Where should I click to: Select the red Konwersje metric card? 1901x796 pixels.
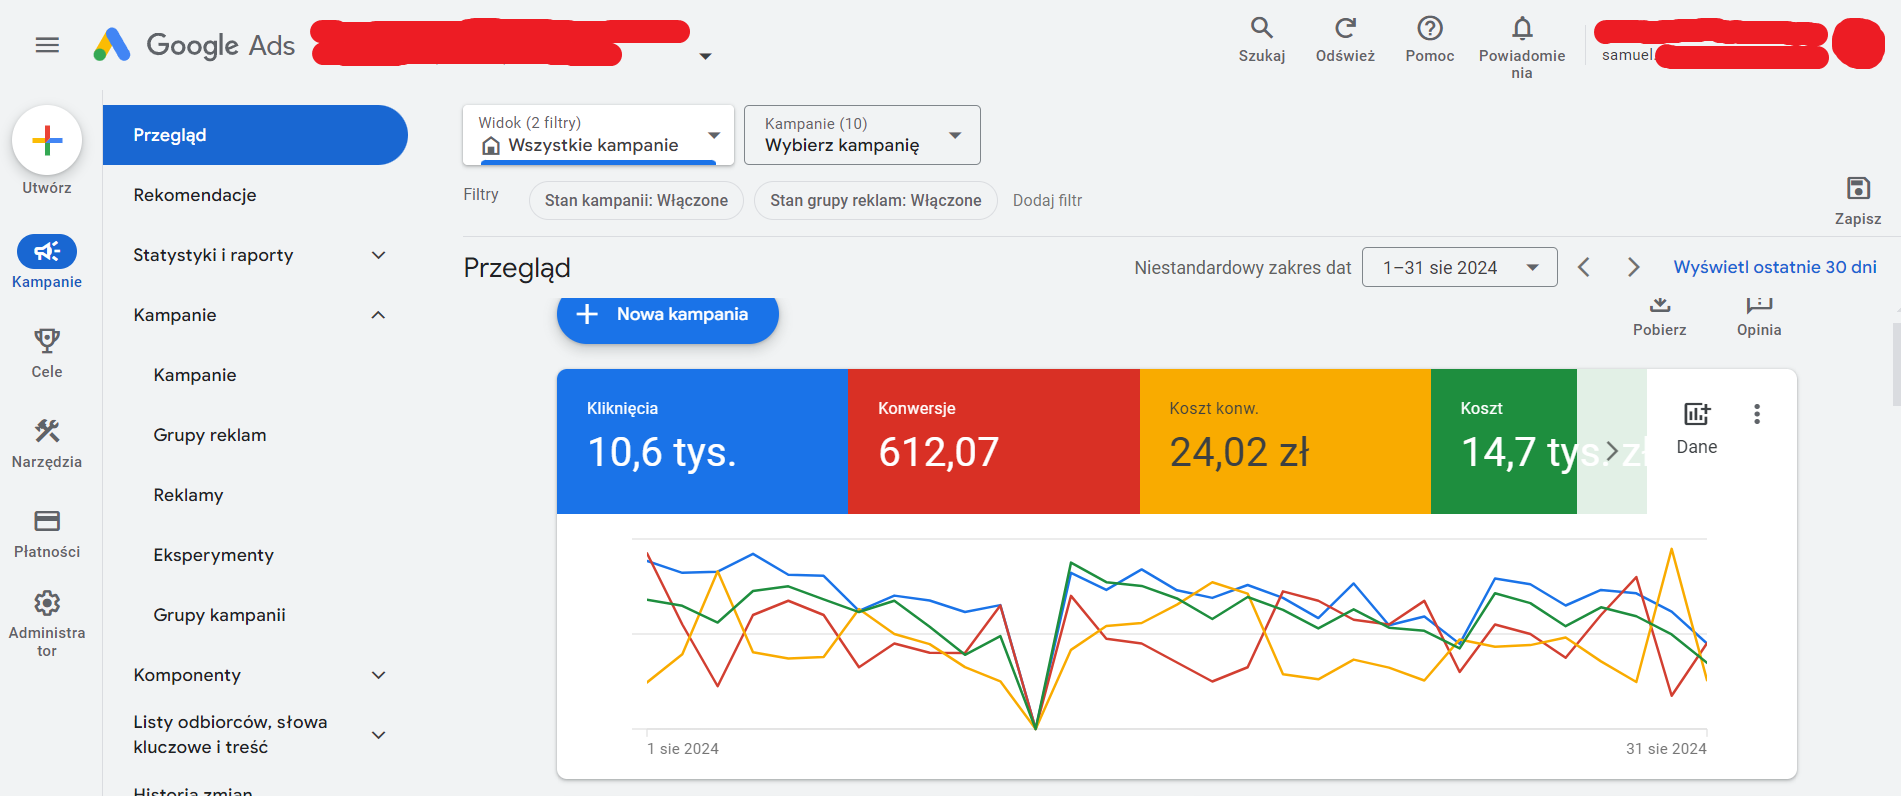click(994, 441)
